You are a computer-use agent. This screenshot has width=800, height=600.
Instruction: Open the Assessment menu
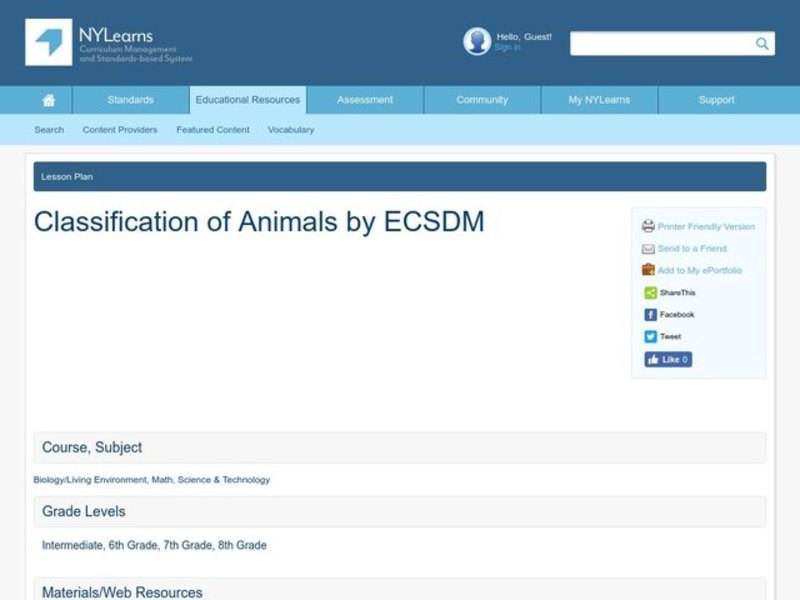pyautogui.click(x=364, y=100)
